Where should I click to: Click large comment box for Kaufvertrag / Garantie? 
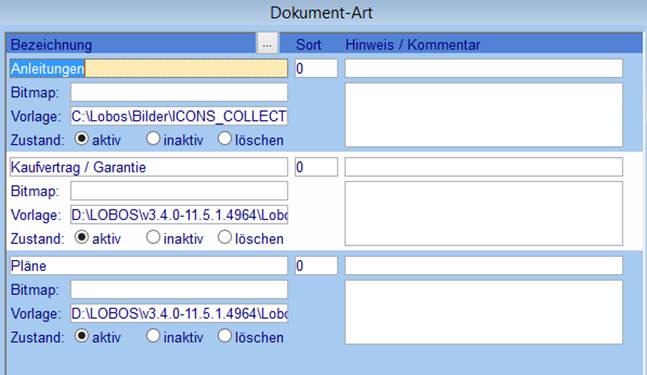484,213
